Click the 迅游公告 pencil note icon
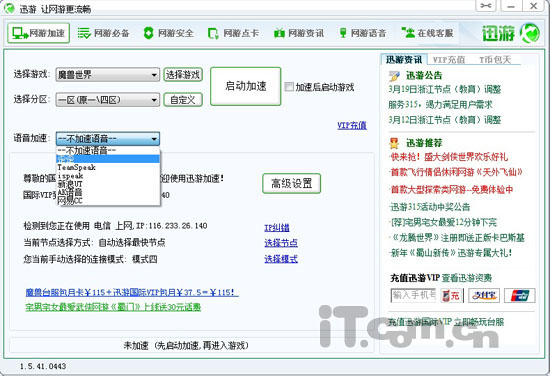The width and height of the screenshot is (550, 376). click(x=394, y=76)
